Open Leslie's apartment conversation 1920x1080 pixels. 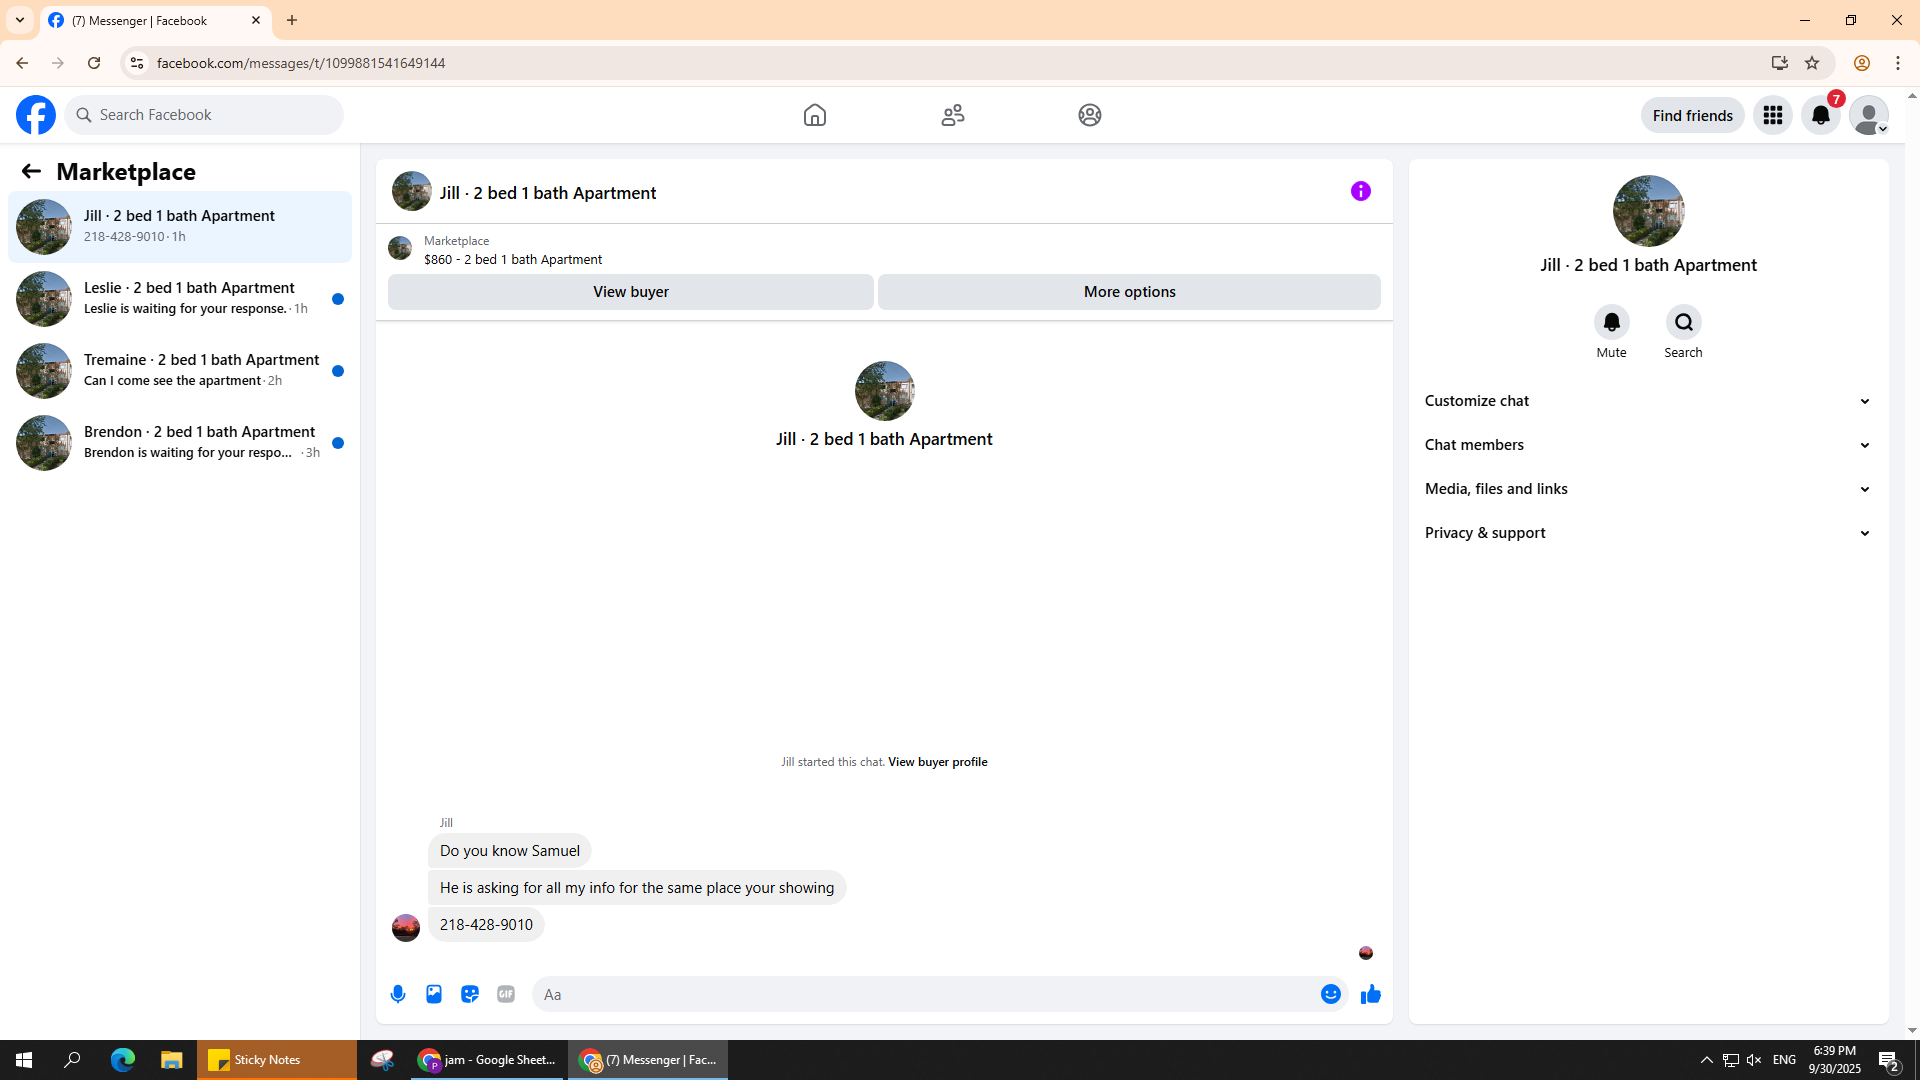(180, 298)
